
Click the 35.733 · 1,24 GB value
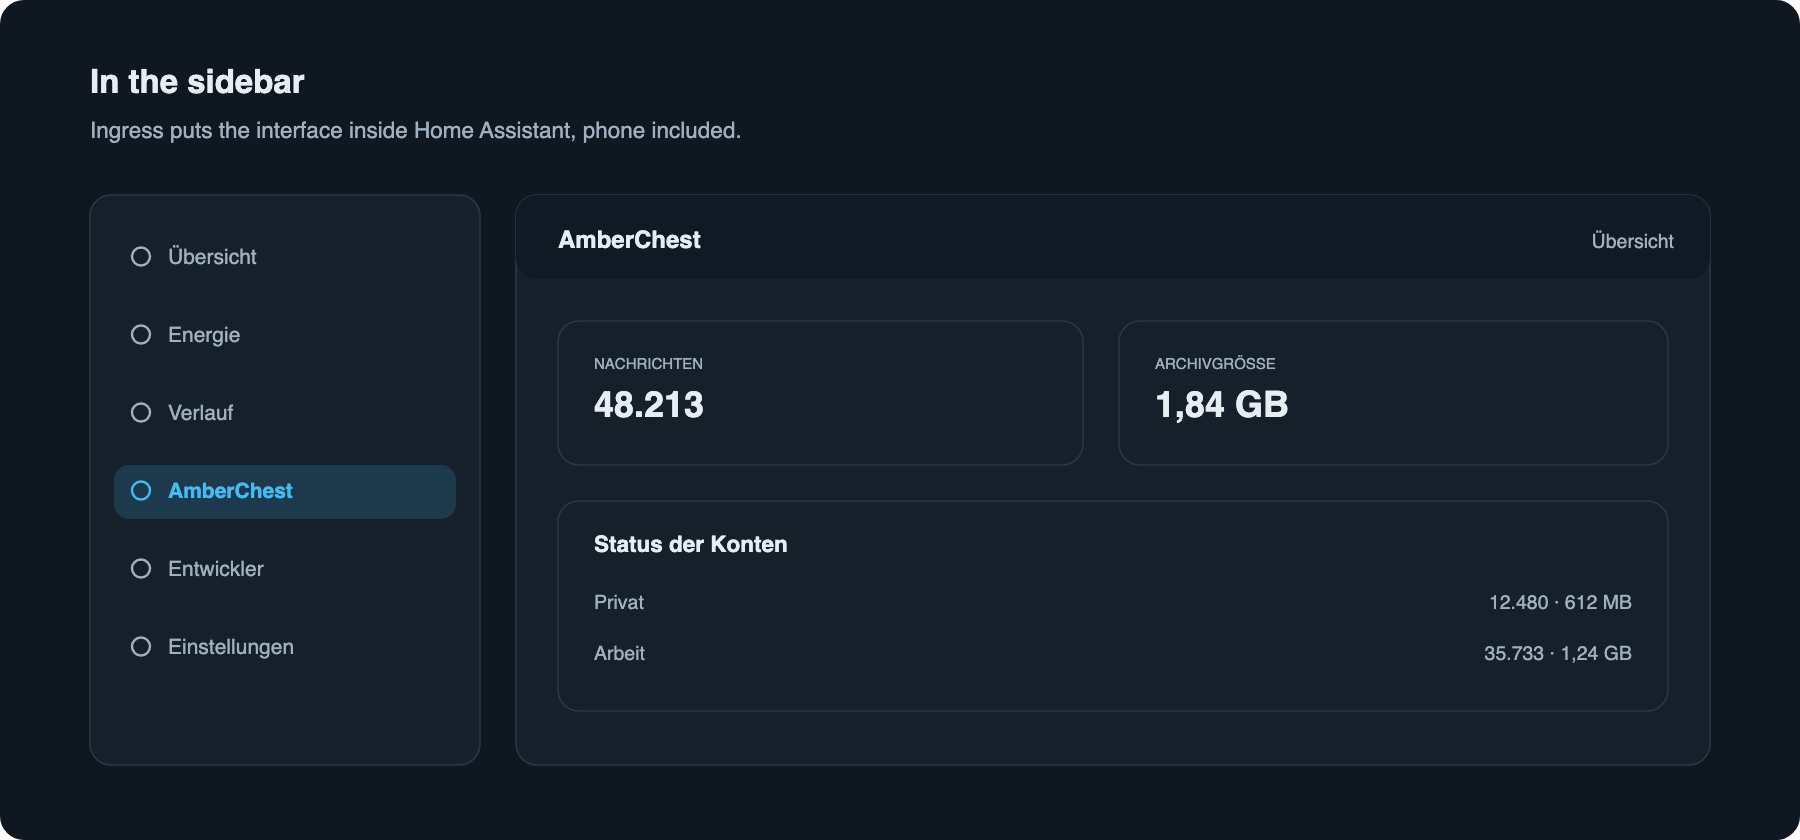(1558, 653)
